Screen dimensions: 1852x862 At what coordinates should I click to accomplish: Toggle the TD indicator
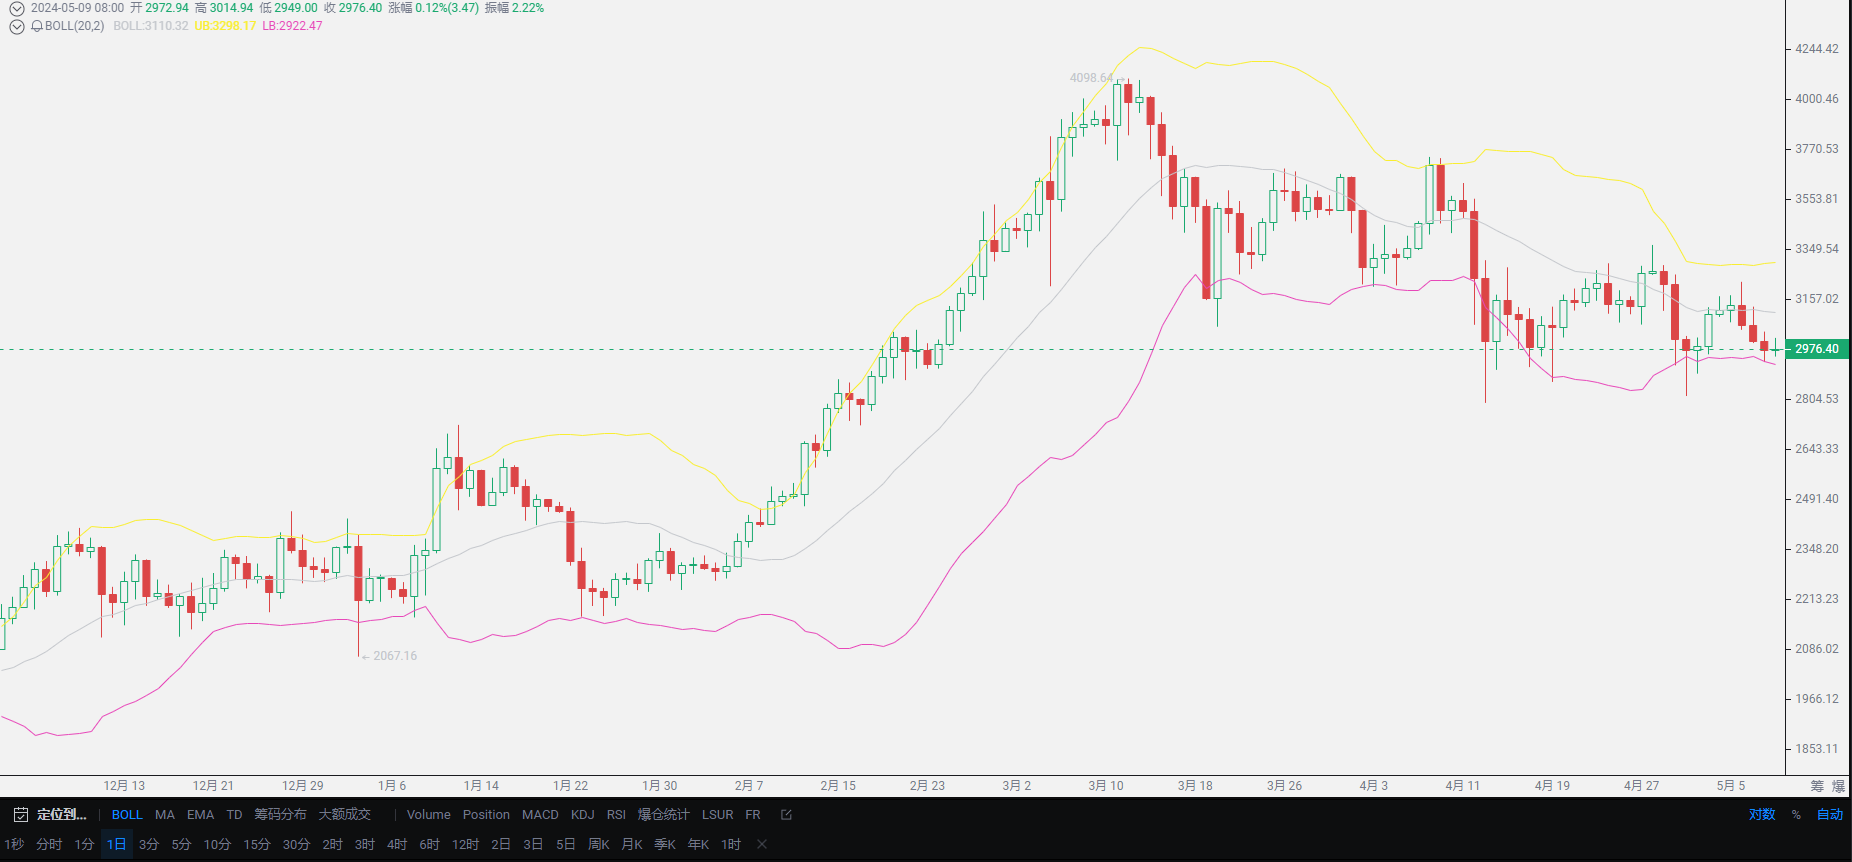coord(234,815)
